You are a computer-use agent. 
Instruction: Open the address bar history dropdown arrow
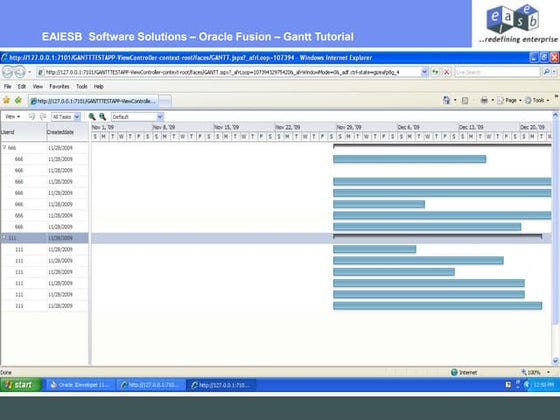[x=424, y=72]
